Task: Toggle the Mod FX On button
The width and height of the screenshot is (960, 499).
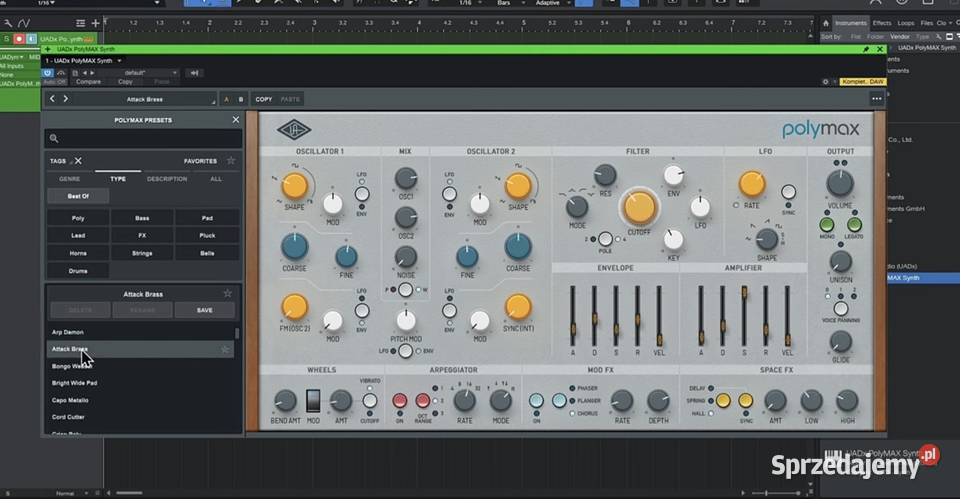Action: 536,400
